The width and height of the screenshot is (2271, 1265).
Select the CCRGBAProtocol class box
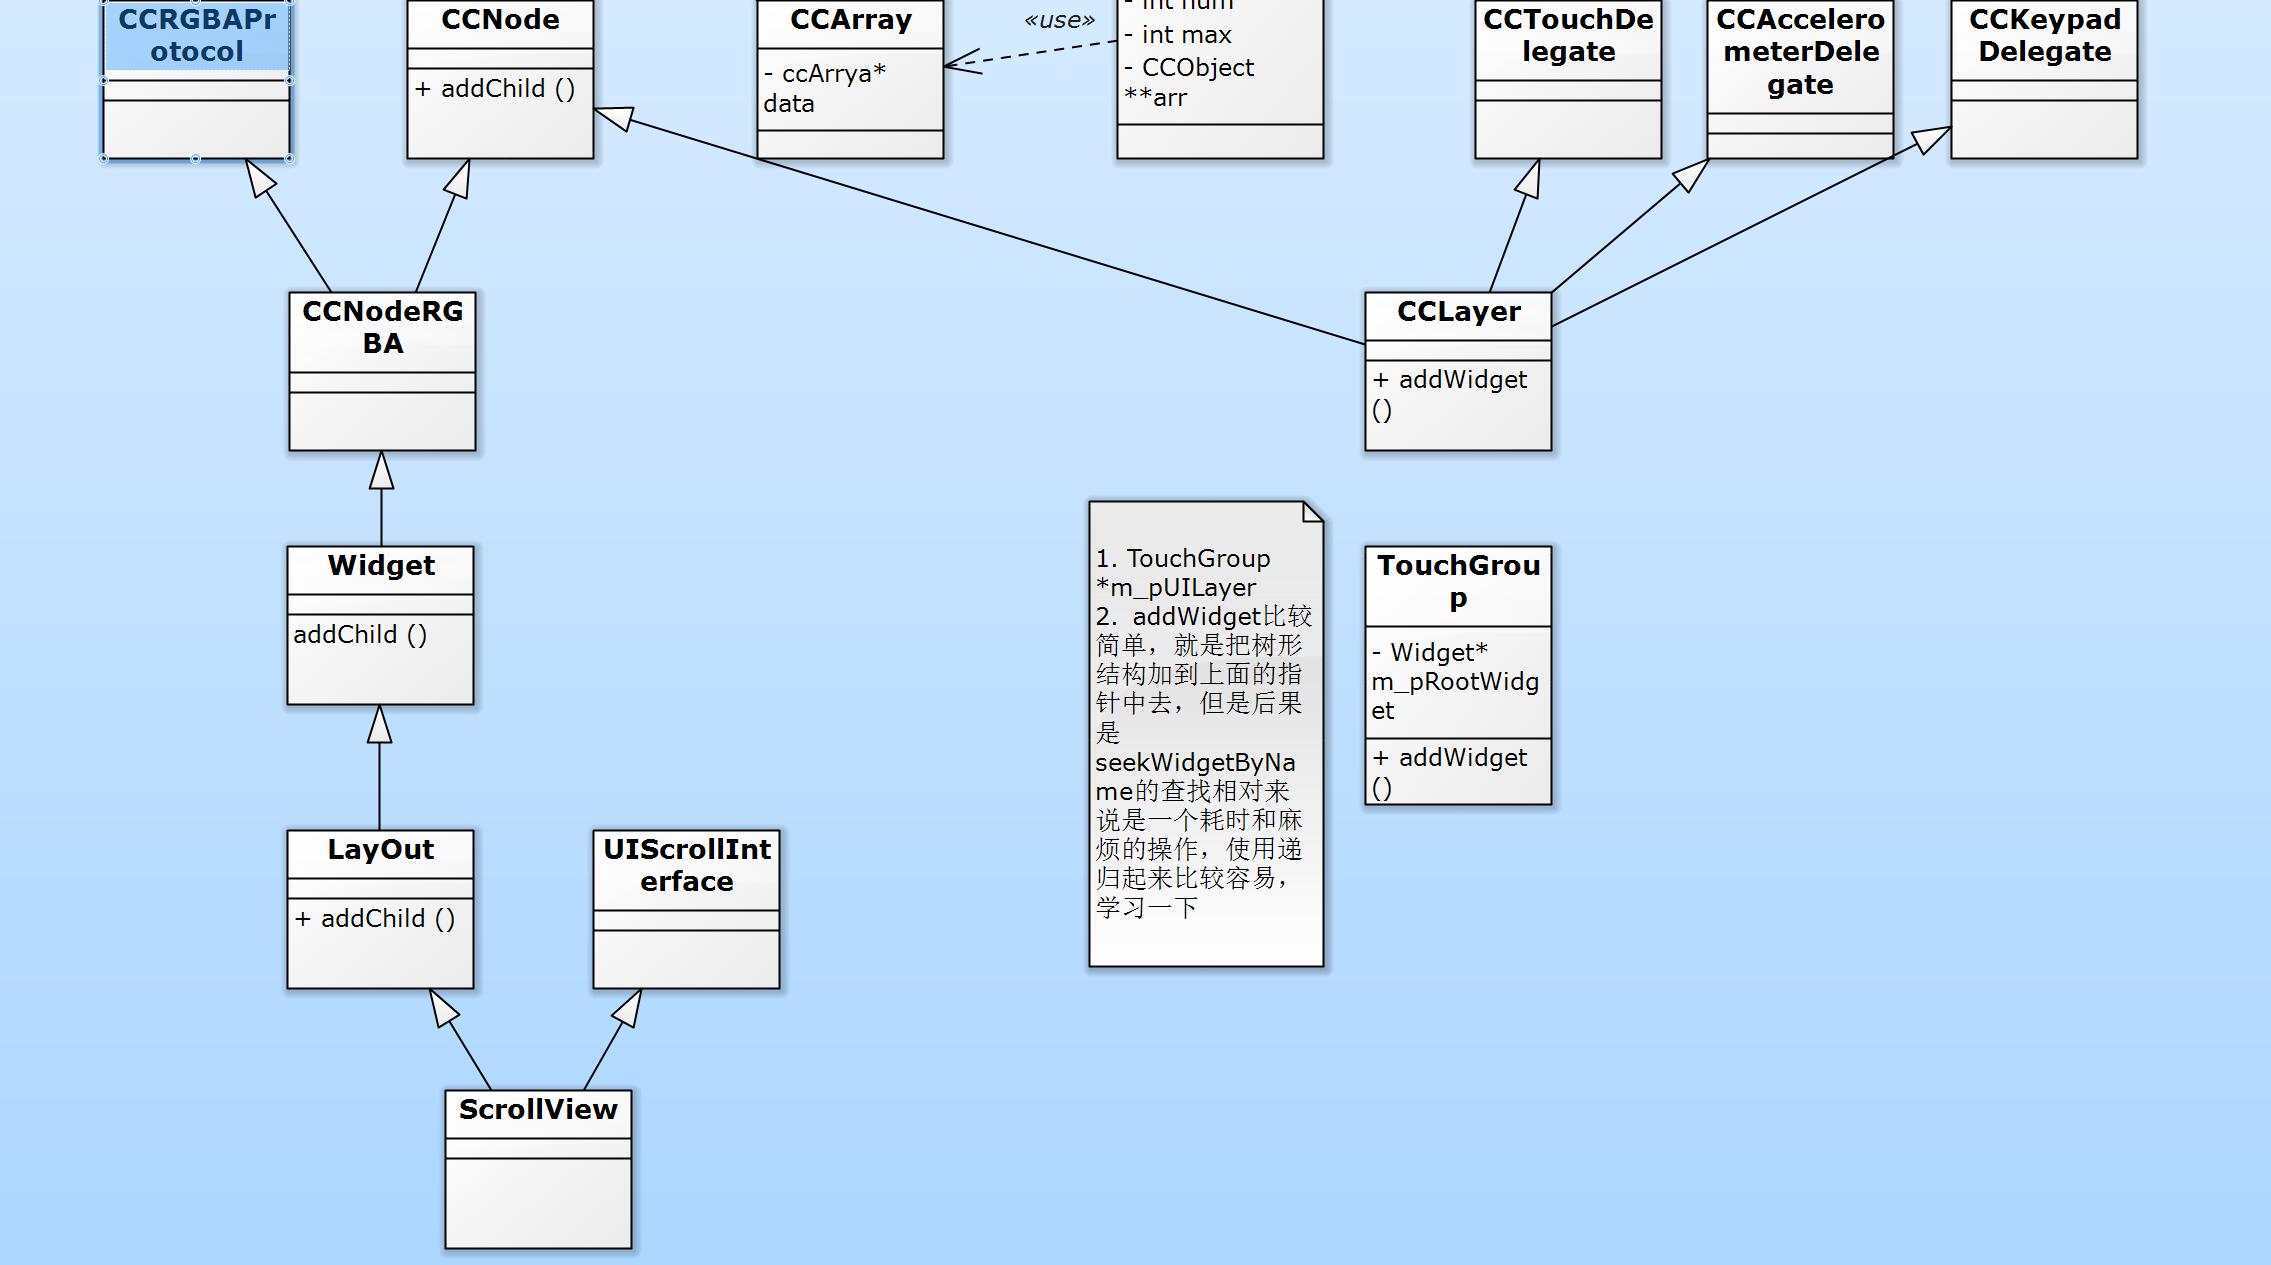(197, 80)
